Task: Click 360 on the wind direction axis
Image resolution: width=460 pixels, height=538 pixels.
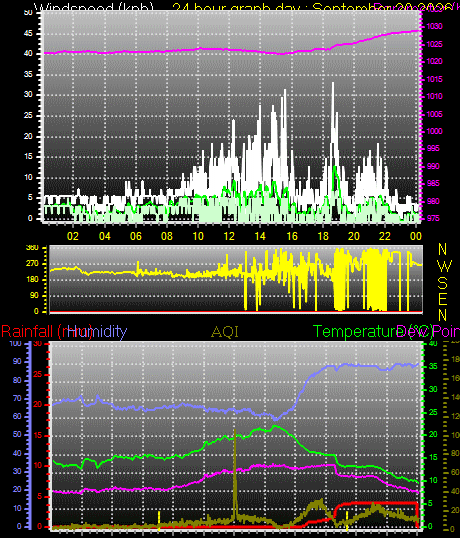Action: pyautogui.click(x=32, y=248)
